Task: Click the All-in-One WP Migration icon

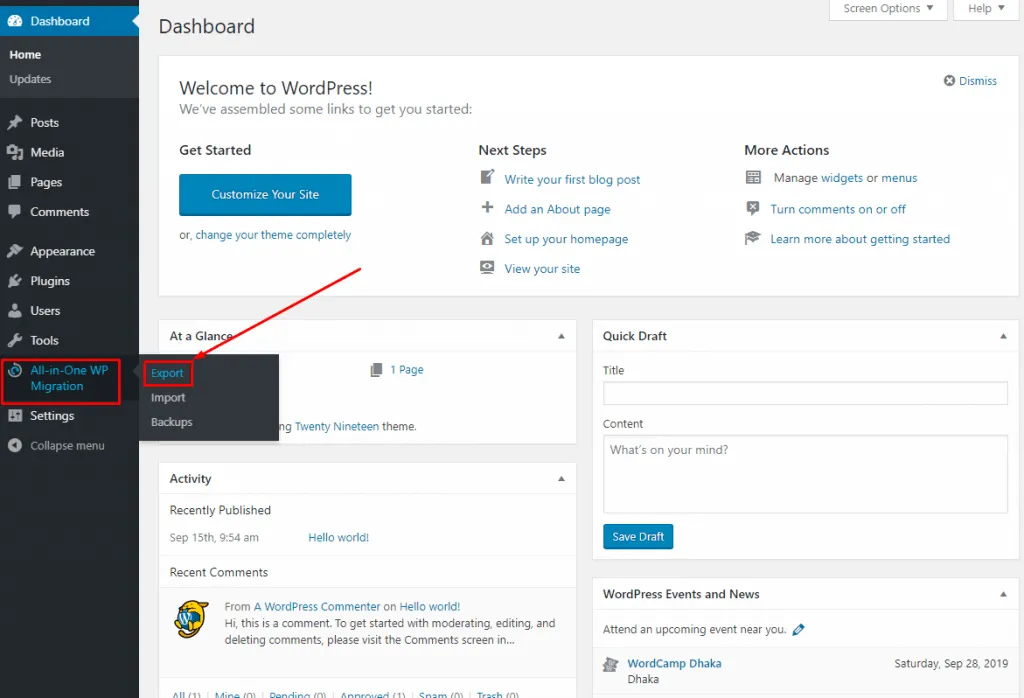Action: [x=14, y=371]
